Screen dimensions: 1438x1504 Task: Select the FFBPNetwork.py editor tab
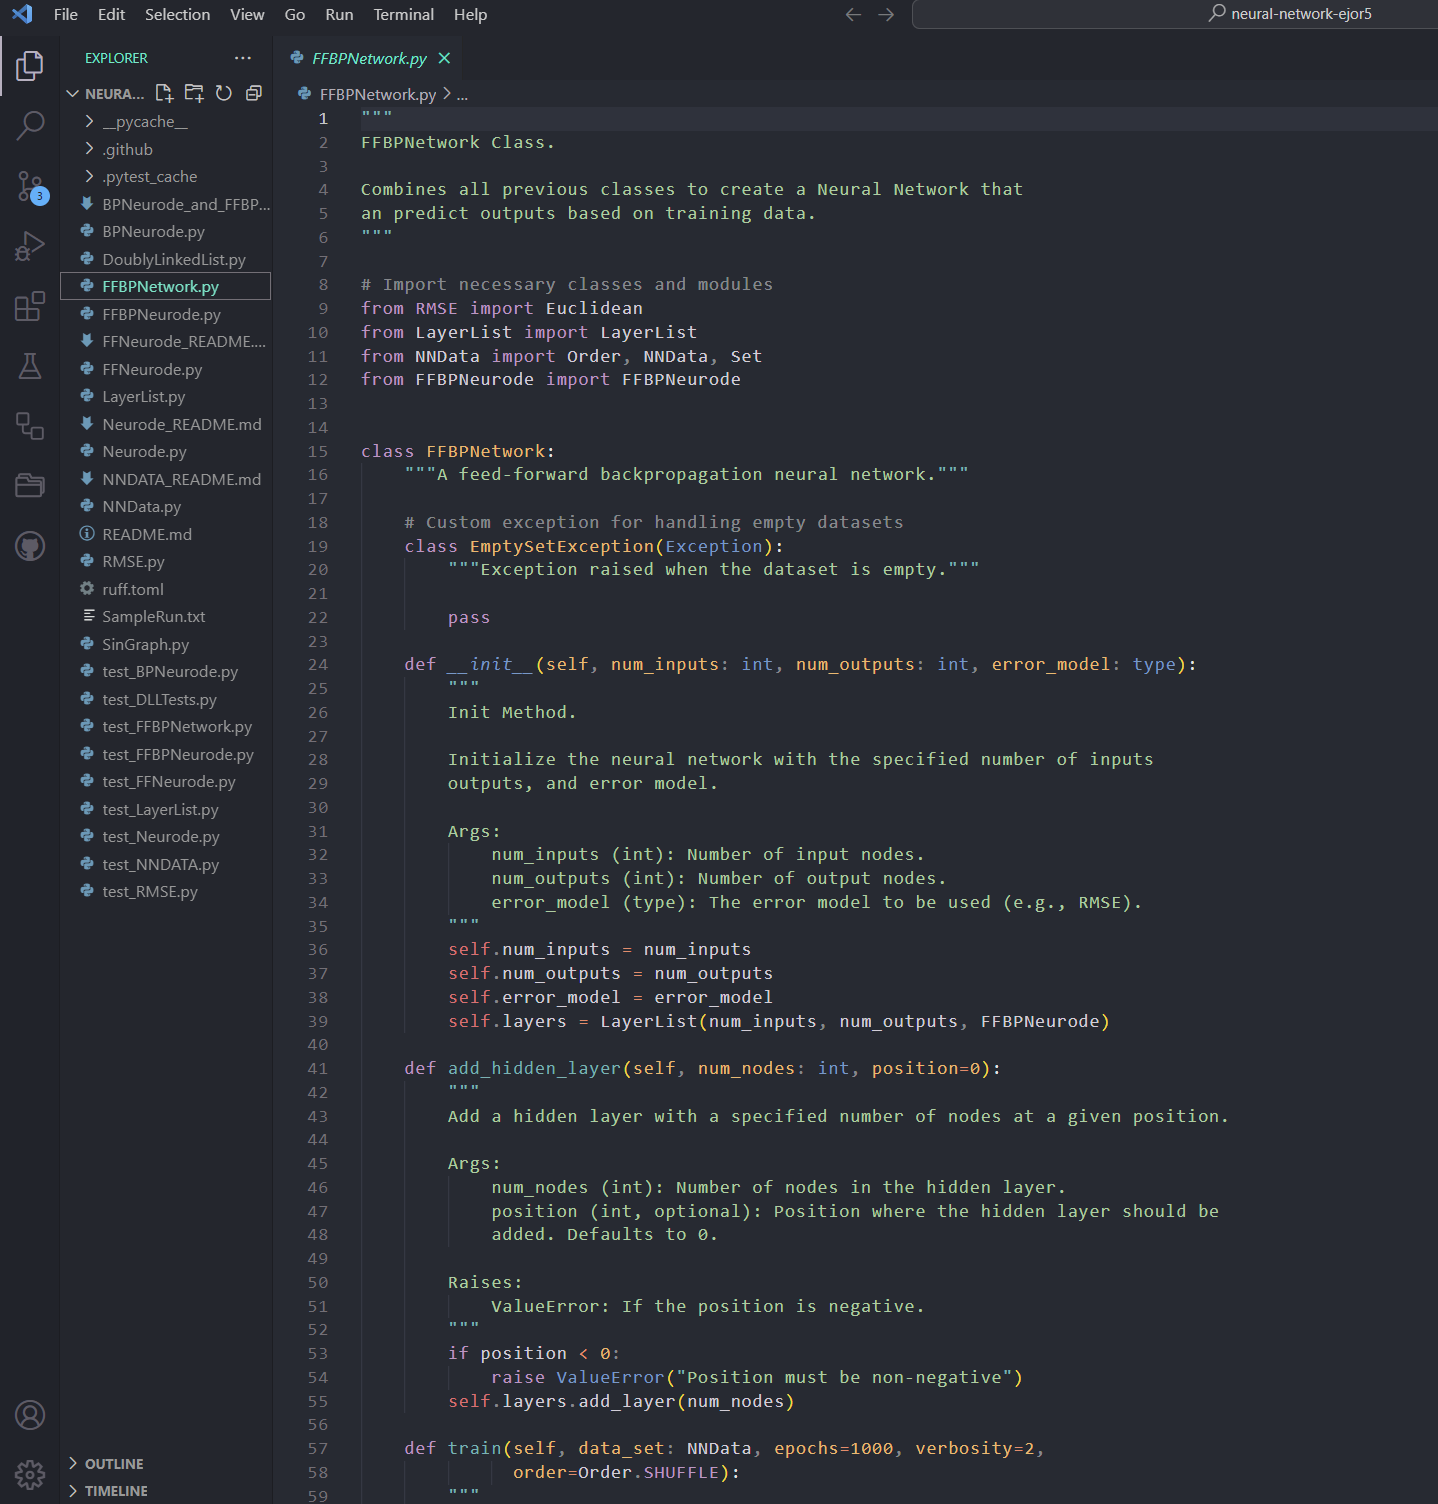pyautogui.click(x=369, y=58)
